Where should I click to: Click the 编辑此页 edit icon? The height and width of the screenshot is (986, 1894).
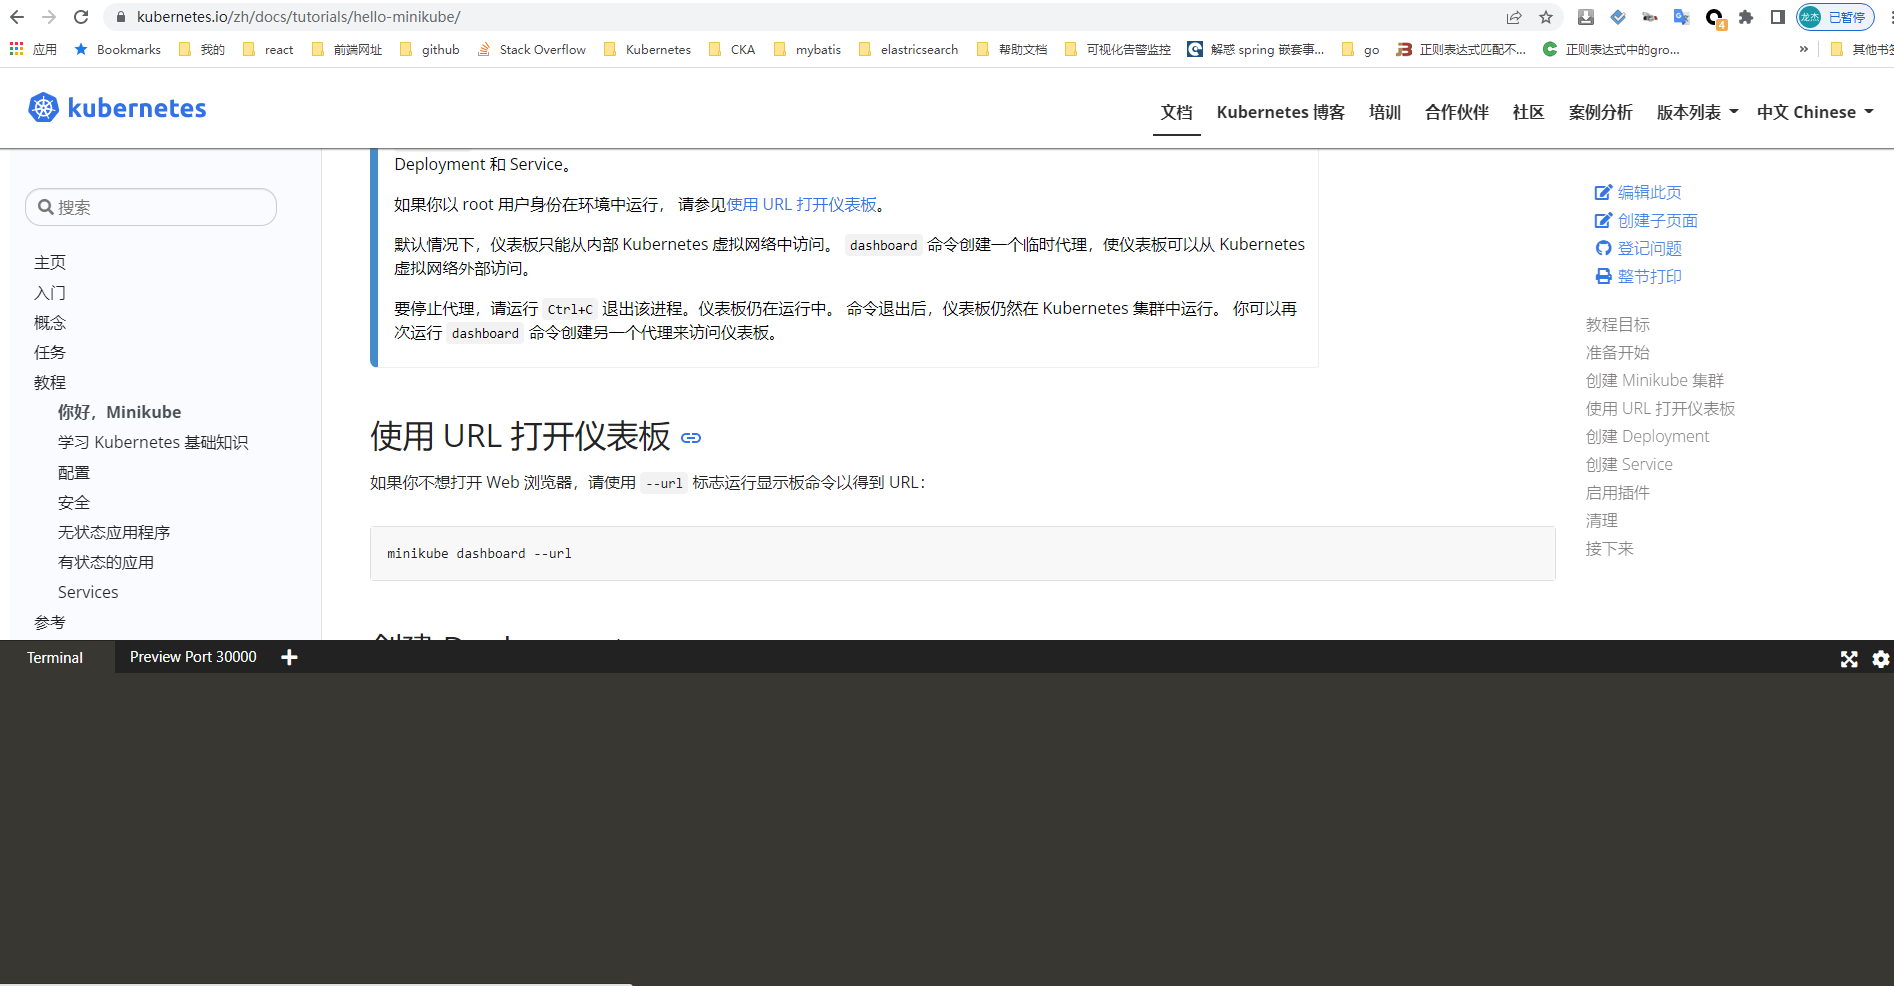coord(1603,192)
